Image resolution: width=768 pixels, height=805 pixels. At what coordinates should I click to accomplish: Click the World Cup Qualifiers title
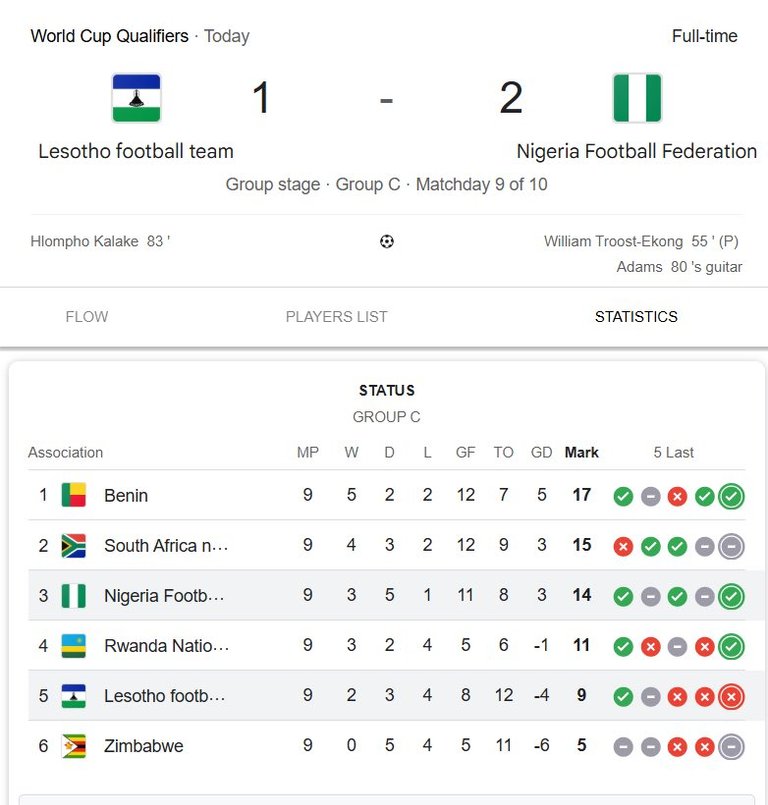point(109,36)
